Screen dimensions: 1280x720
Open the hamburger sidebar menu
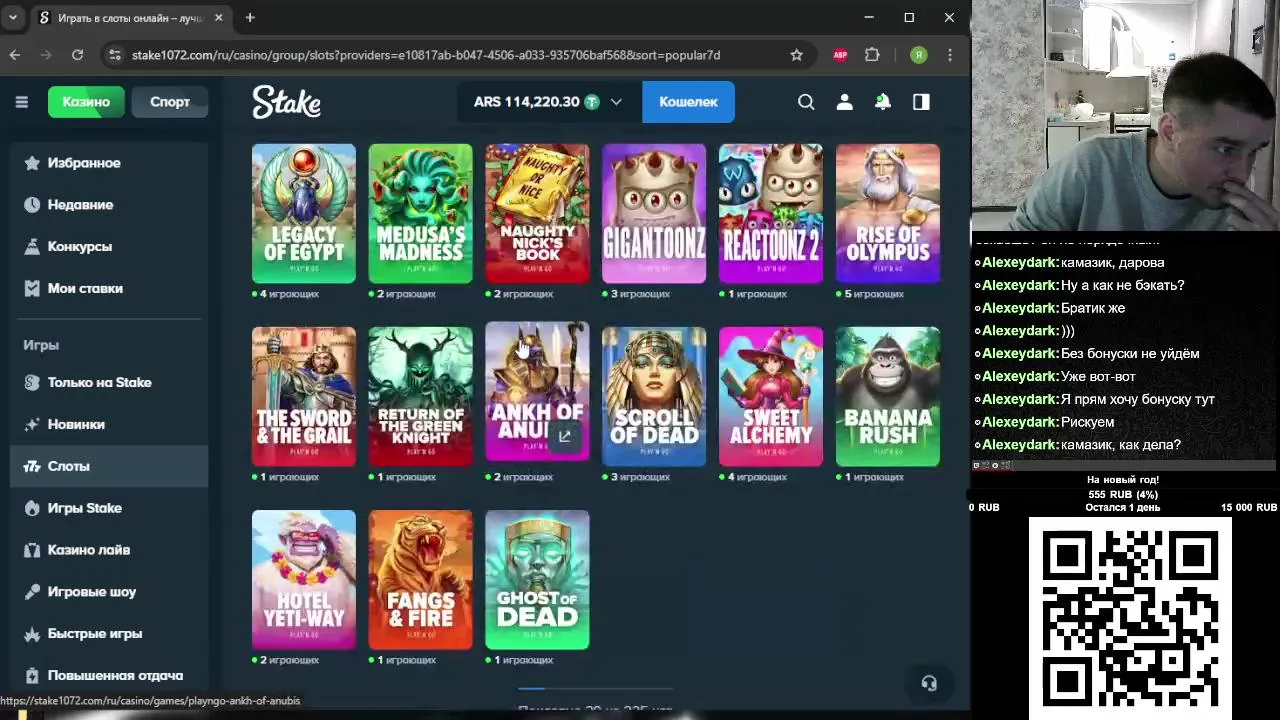[21, 102]
